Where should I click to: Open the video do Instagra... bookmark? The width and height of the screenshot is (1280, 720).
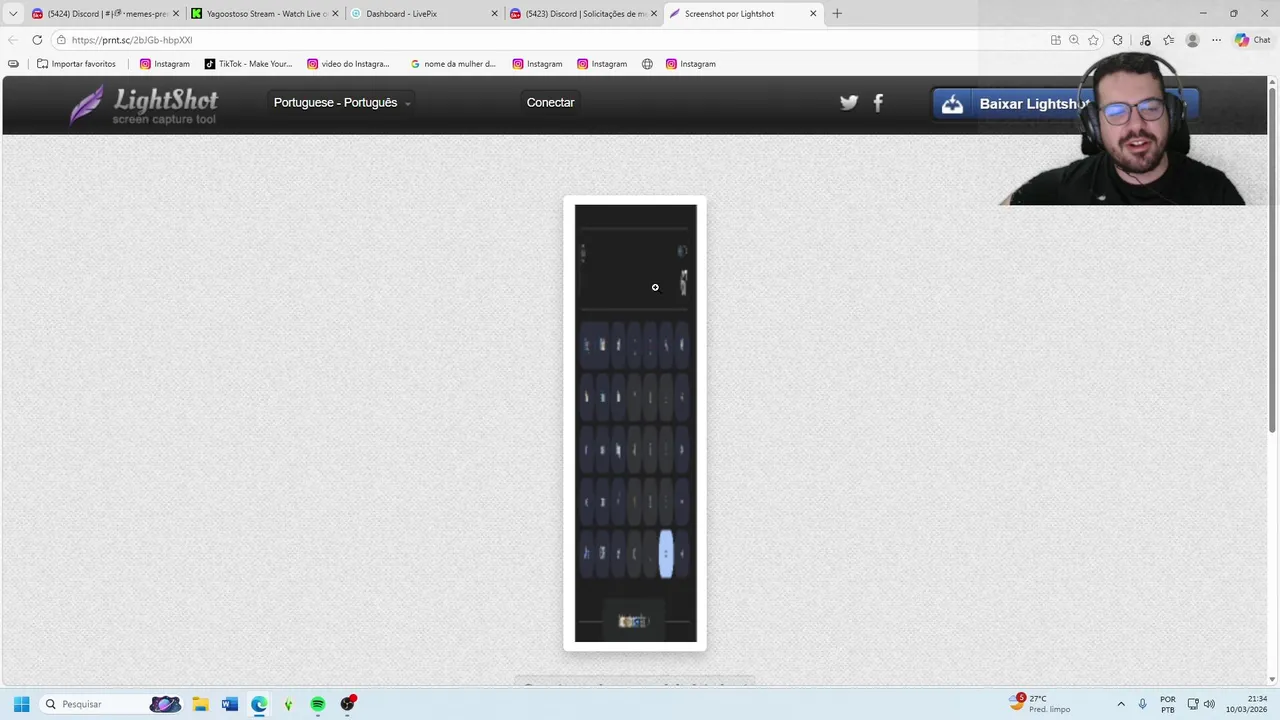pyautogui.click(x=348, y=64)
